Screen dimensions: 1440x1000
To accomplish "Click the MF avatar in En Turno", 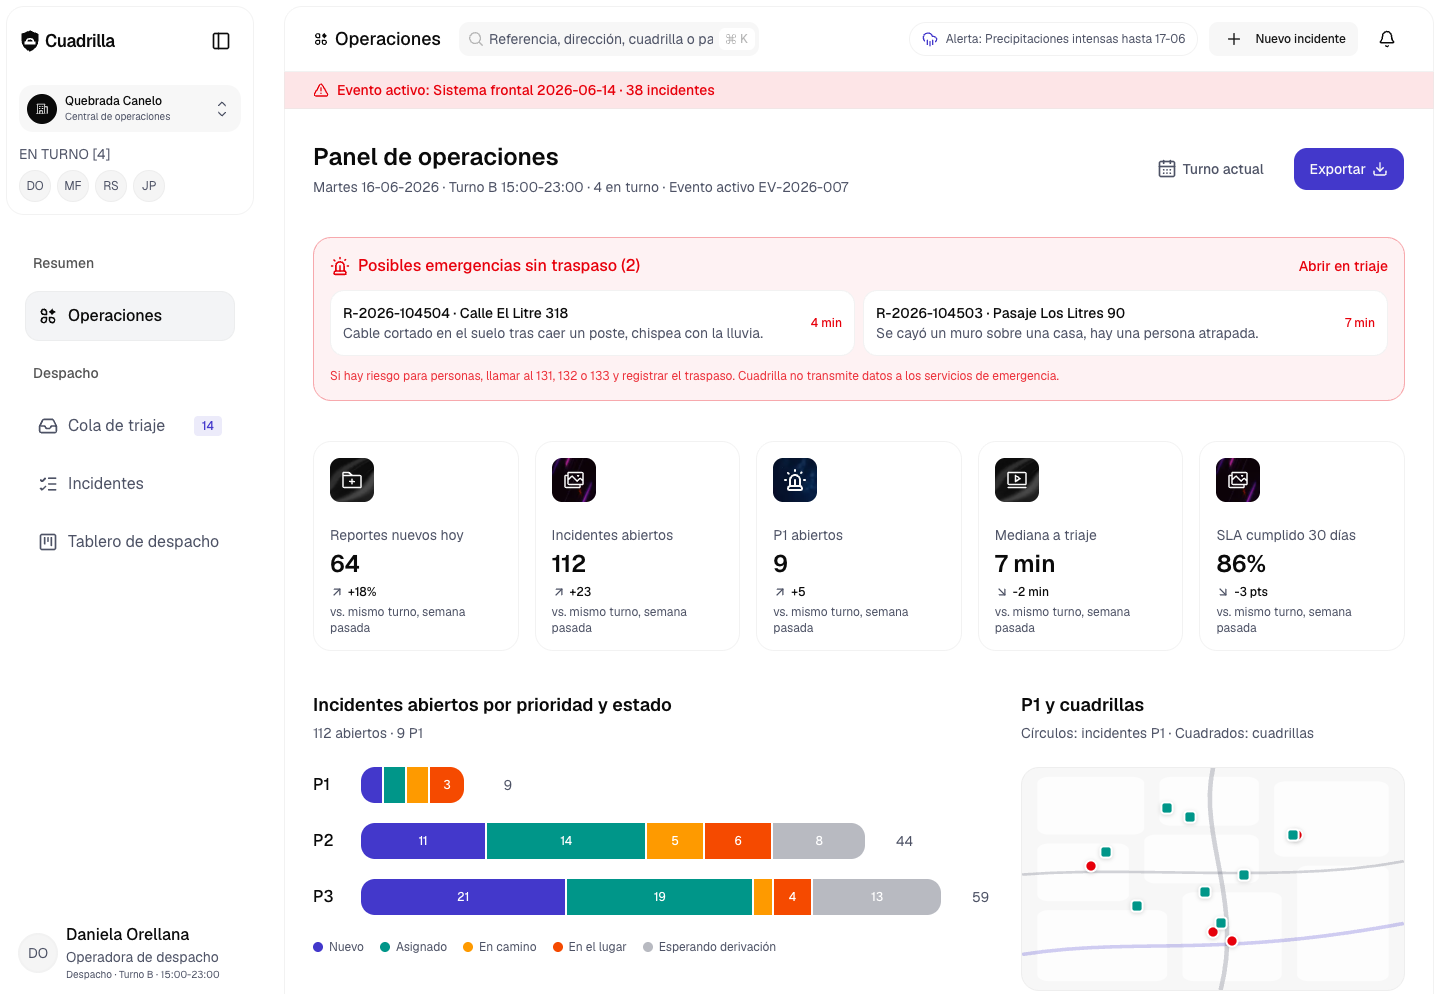I will click(x=73, y=186).
